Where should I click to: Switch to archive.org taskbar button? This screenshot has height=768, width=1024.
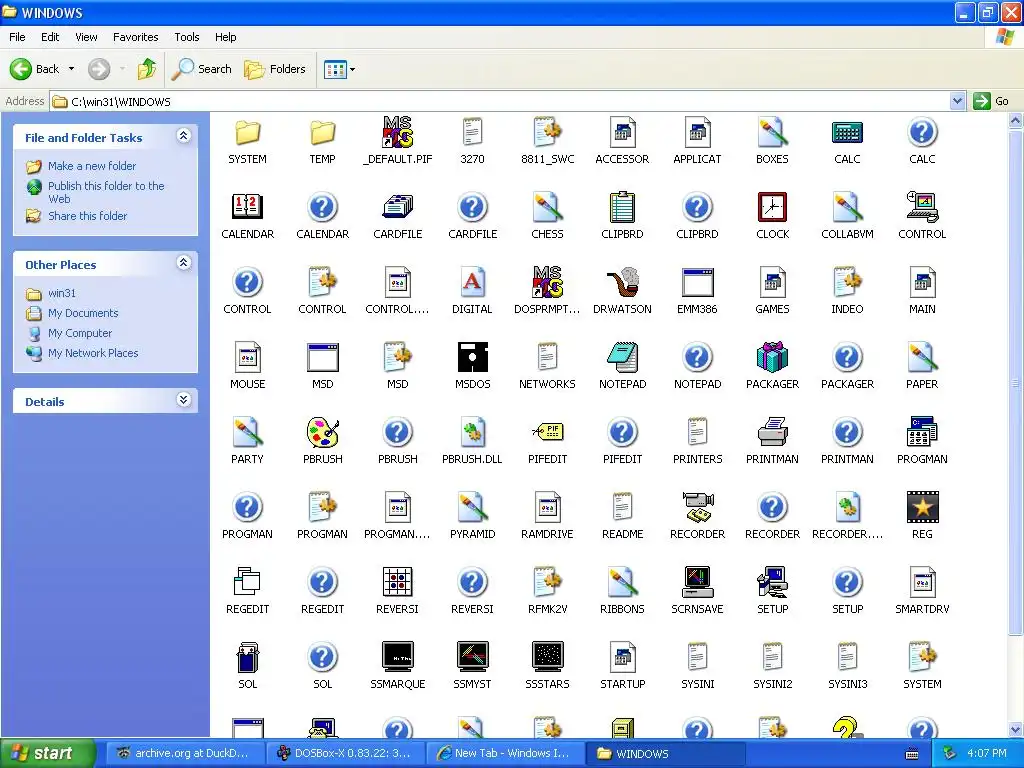[x=185, y=753]
